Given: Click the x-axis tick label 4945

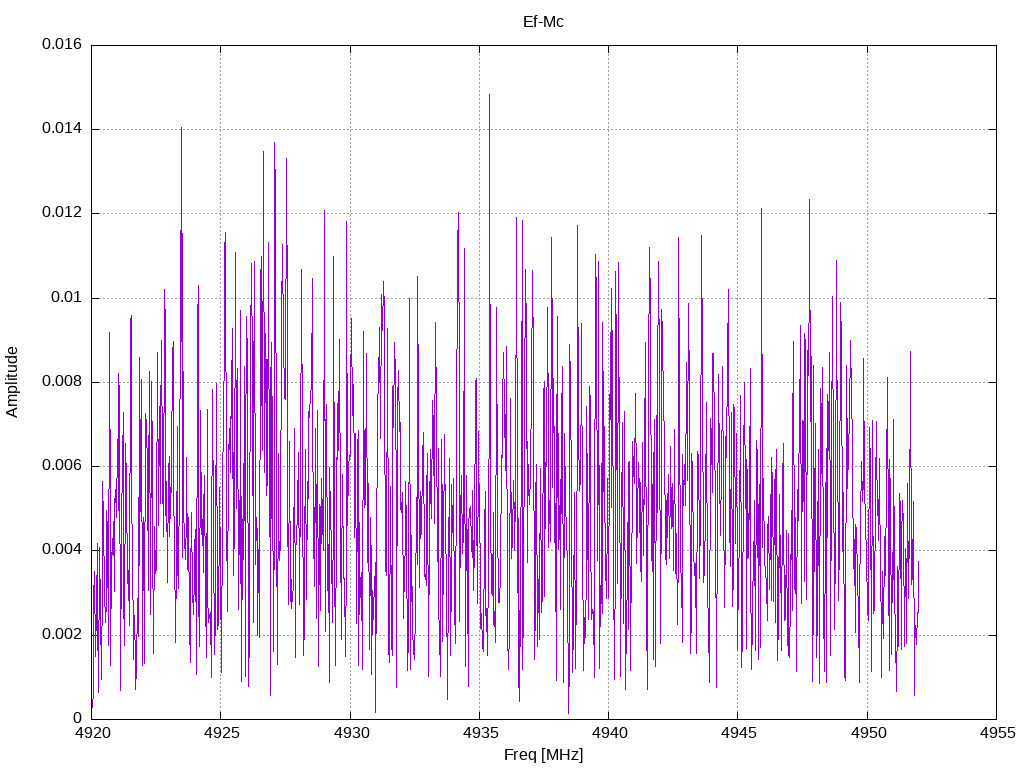Looking at the screenshot, I should [x=739, y=733].
